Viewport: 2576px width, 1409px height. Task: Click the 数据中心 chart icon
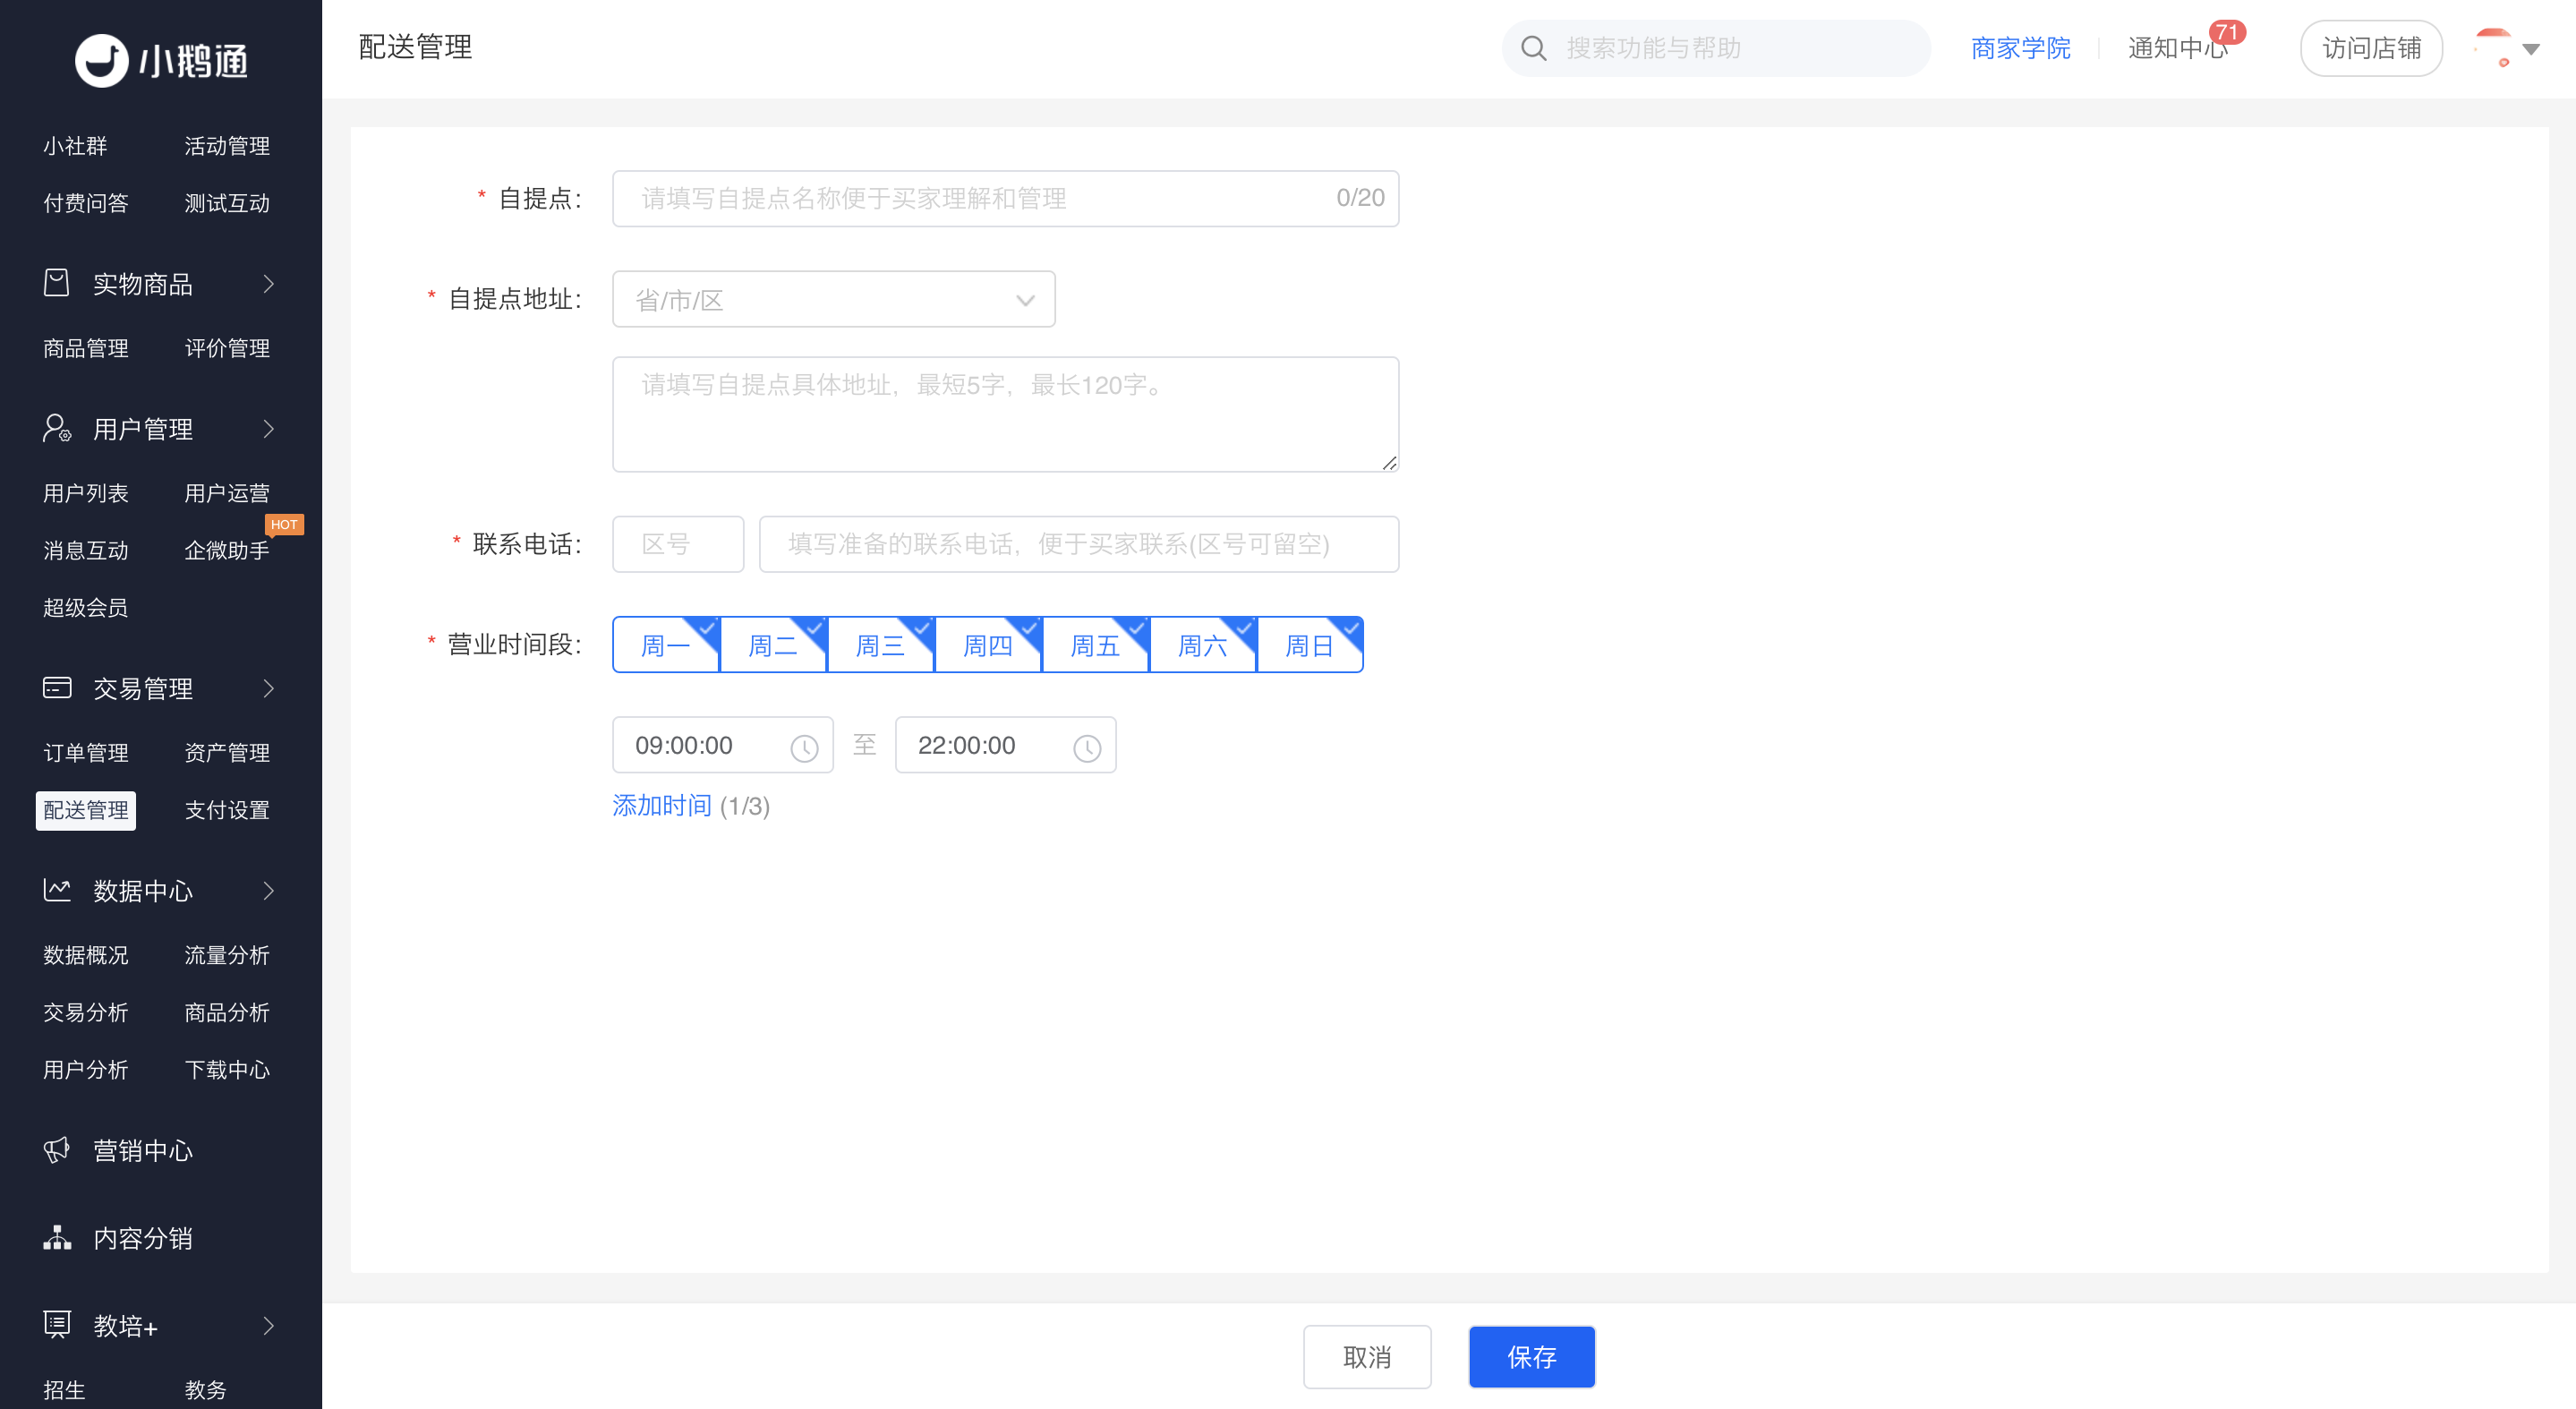[x=57, y=890]
